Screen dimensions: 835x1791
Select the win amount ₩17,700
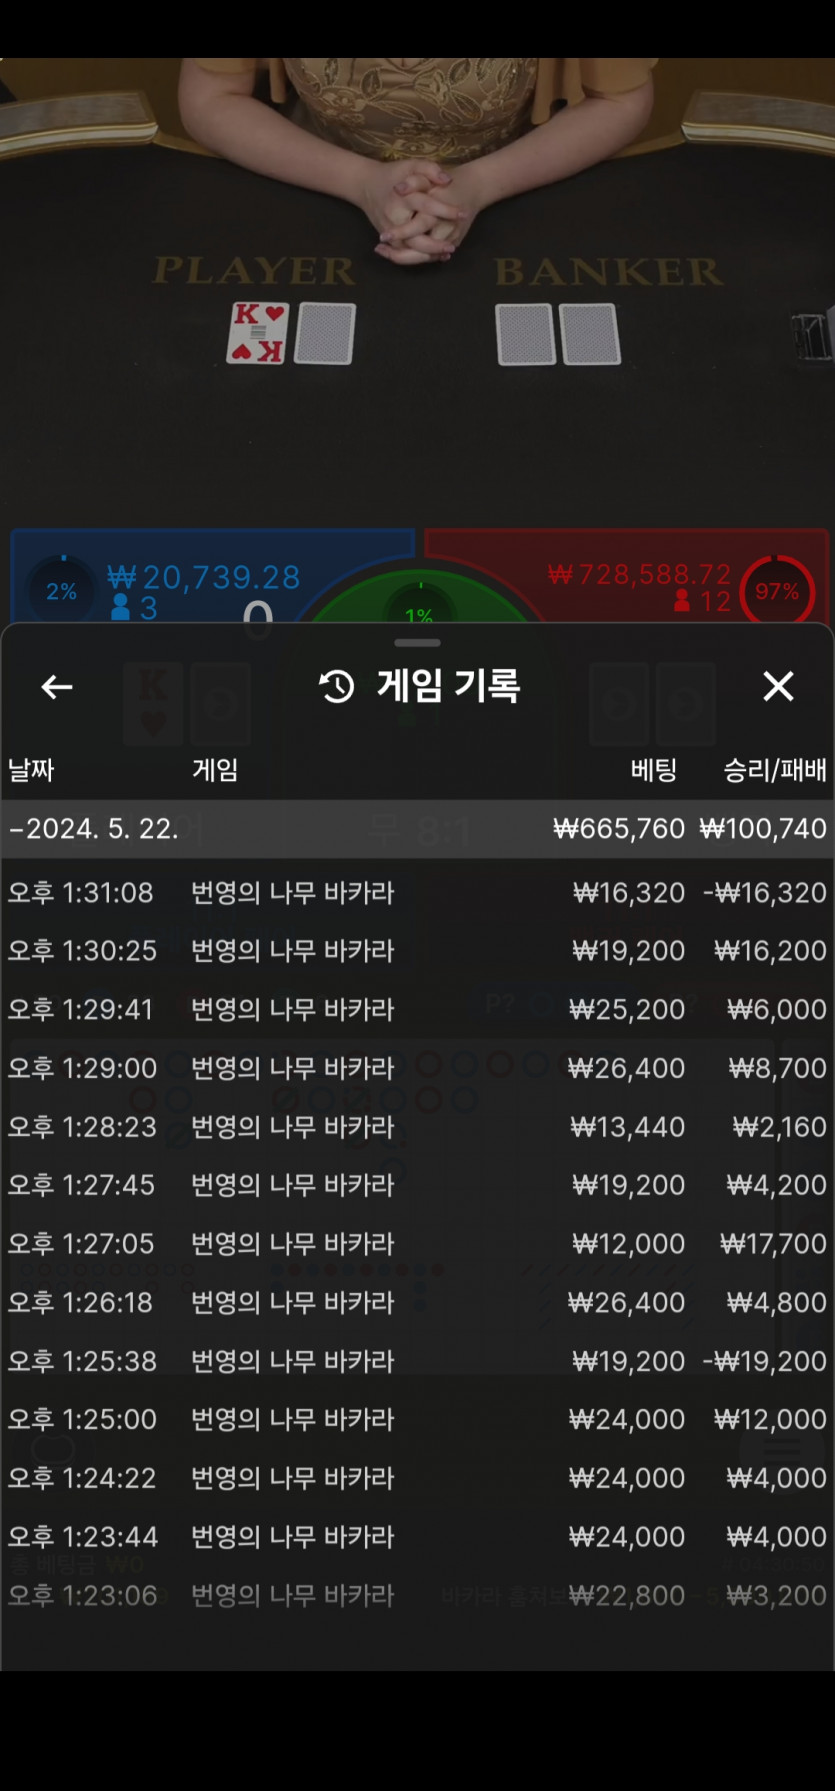tap(773, 1244)
